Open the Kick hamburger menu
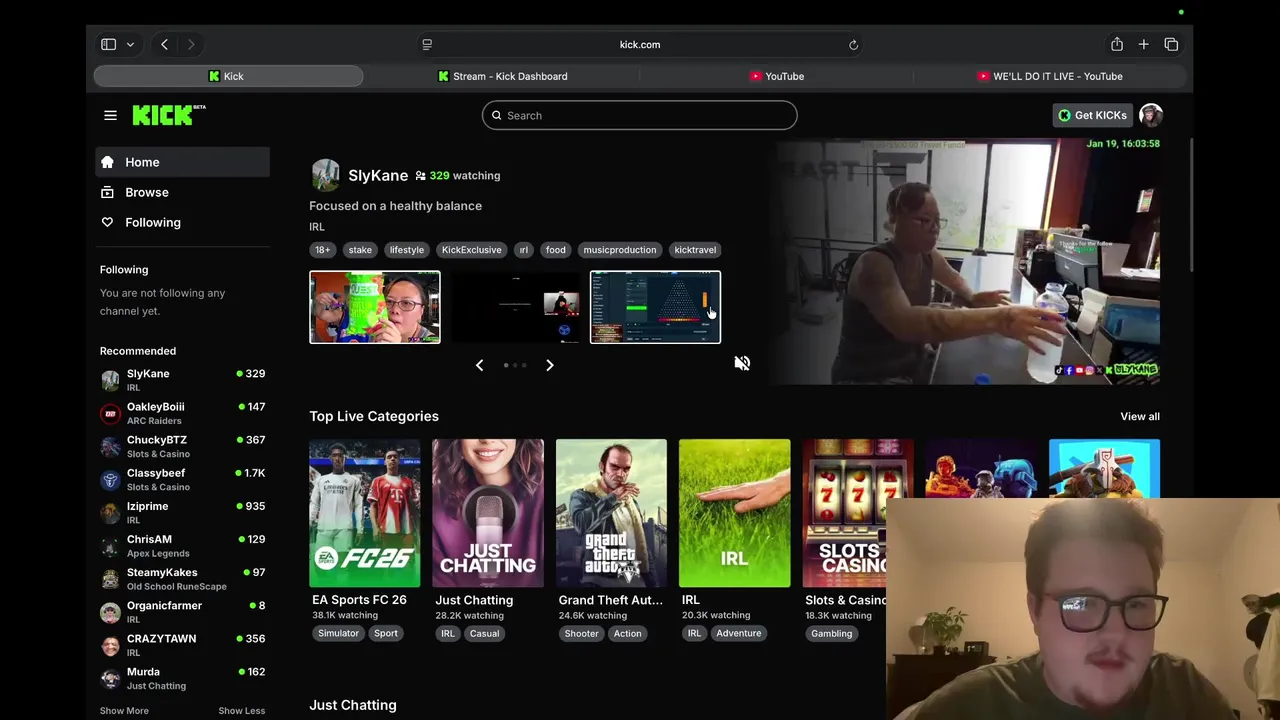Viewport: 1280px width, 720px height. click(x=110, y=115)
